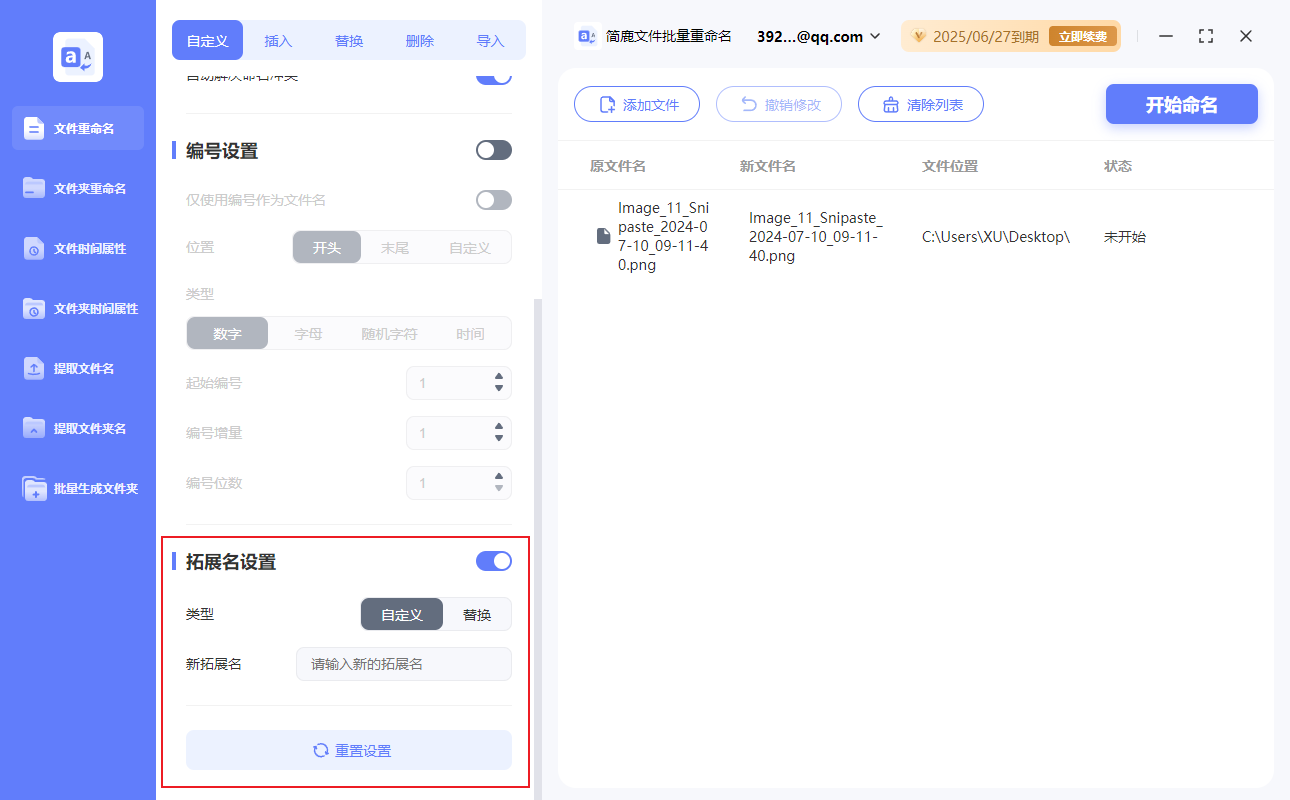Click the 开始命名 button
Viewport: 1290px width, 800px height.
click(x=1181, y=104)
